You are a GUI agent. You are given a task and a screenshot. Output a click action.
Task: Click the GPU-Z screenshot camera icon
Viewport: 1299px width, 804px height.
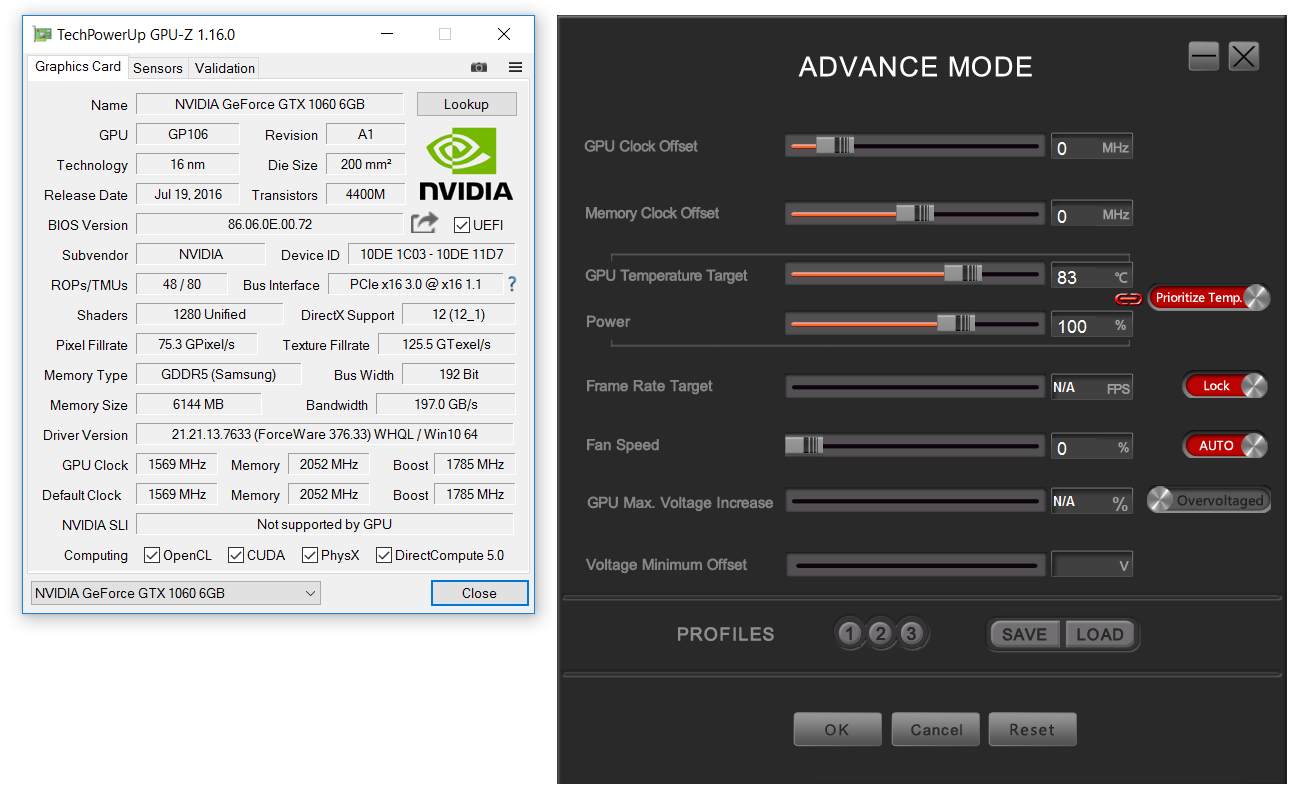point(479,67)
